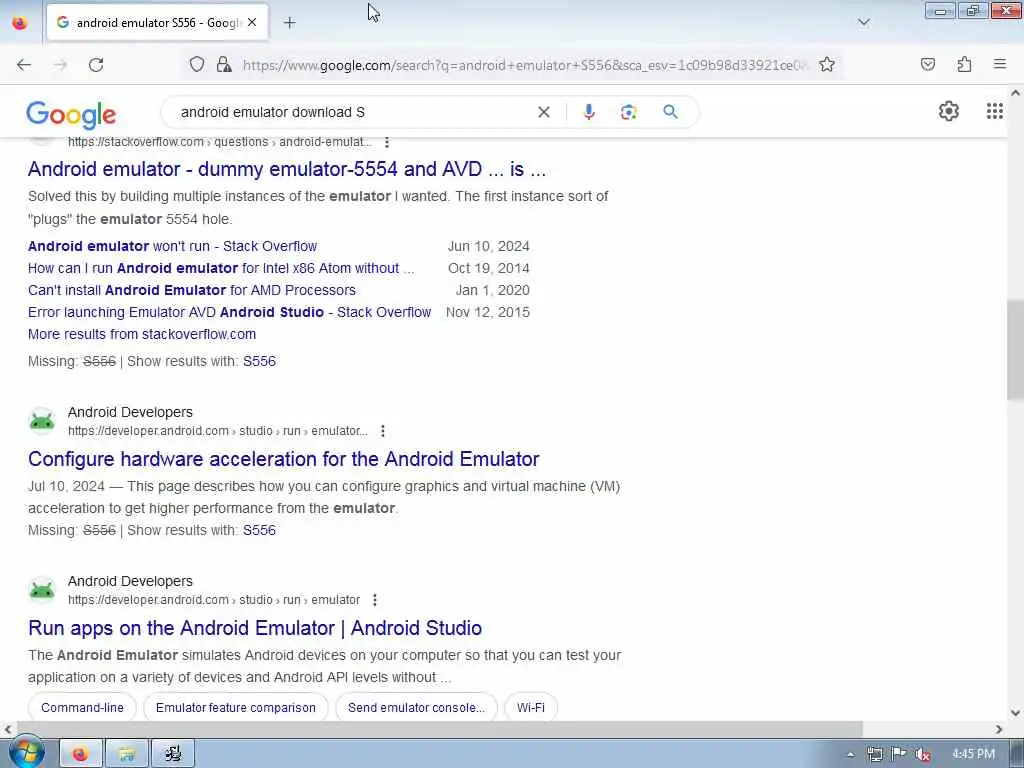Click the Android Developers site name above Run apps

[x=130, y=581]
